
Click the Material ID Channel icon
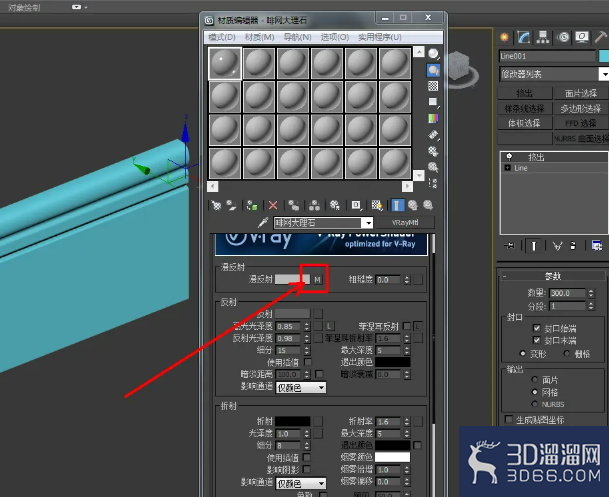(x=356, y=205)
